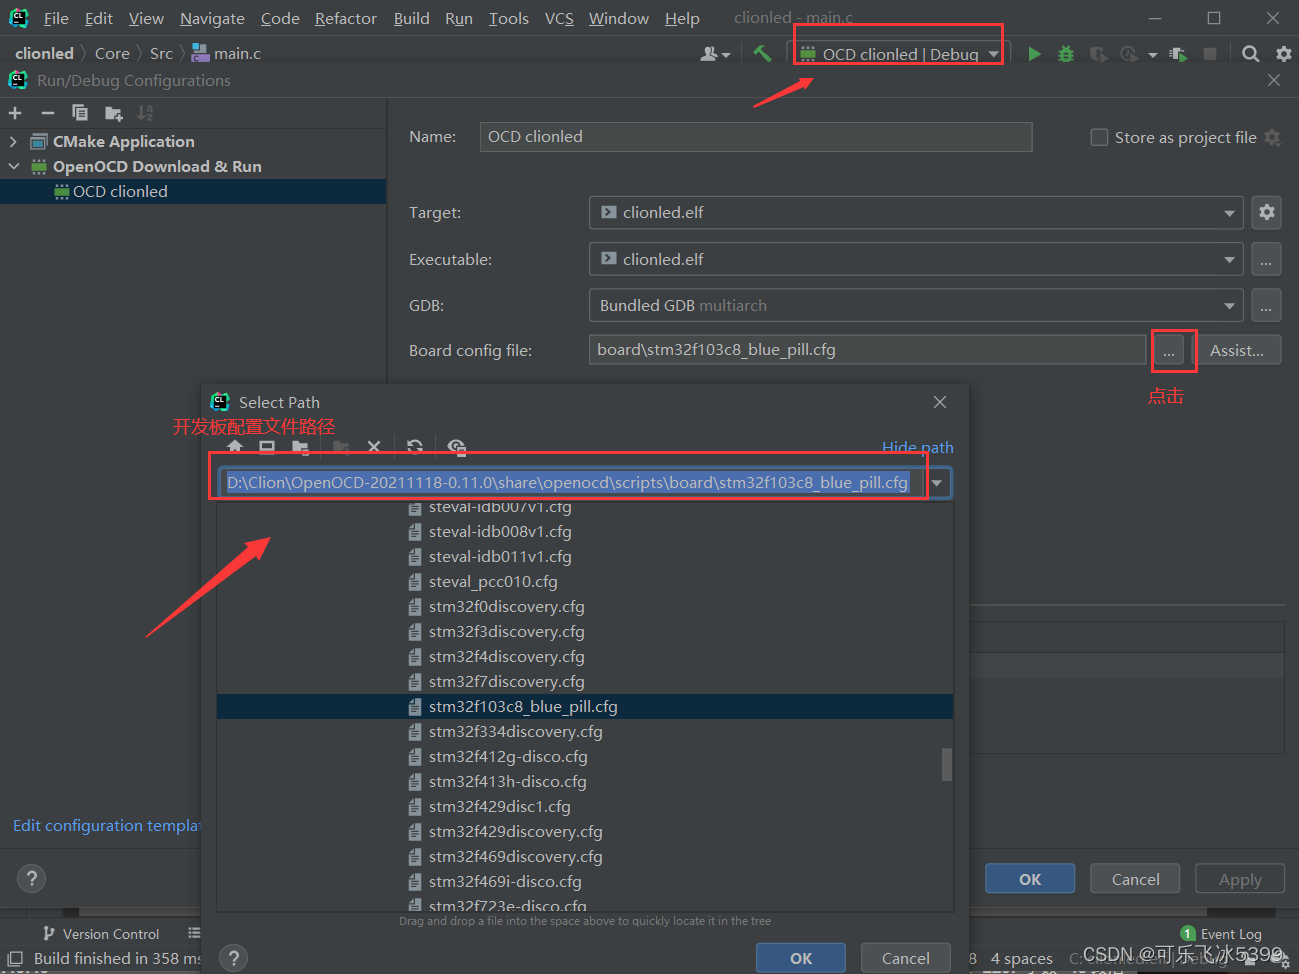1299x974 pixels.
Task: Click OK in Select Path dialog
Action: 801,958
